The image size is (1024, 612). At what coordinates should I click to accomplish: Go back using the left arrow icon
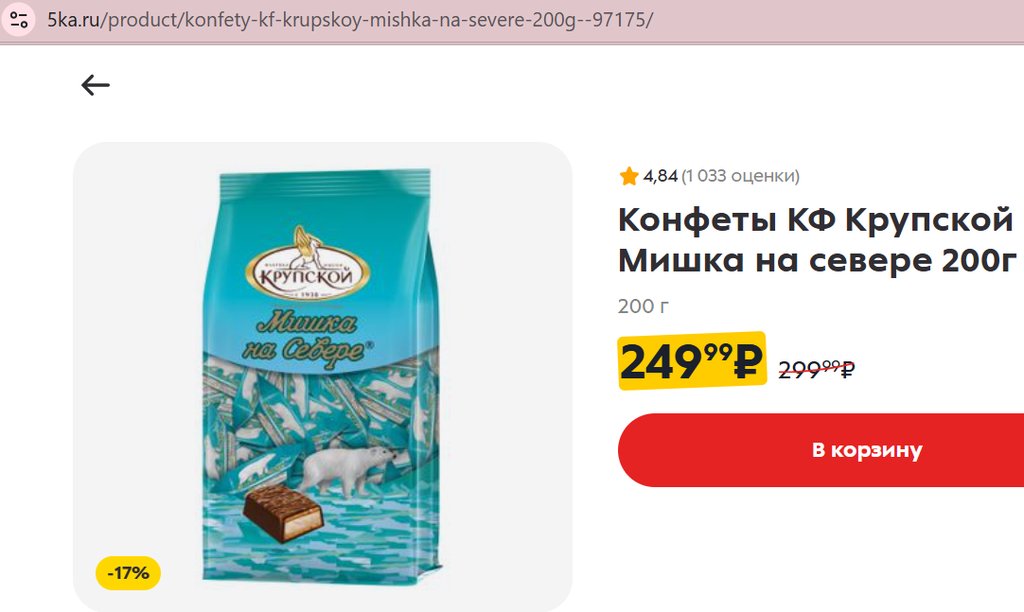tap(95, 85)
